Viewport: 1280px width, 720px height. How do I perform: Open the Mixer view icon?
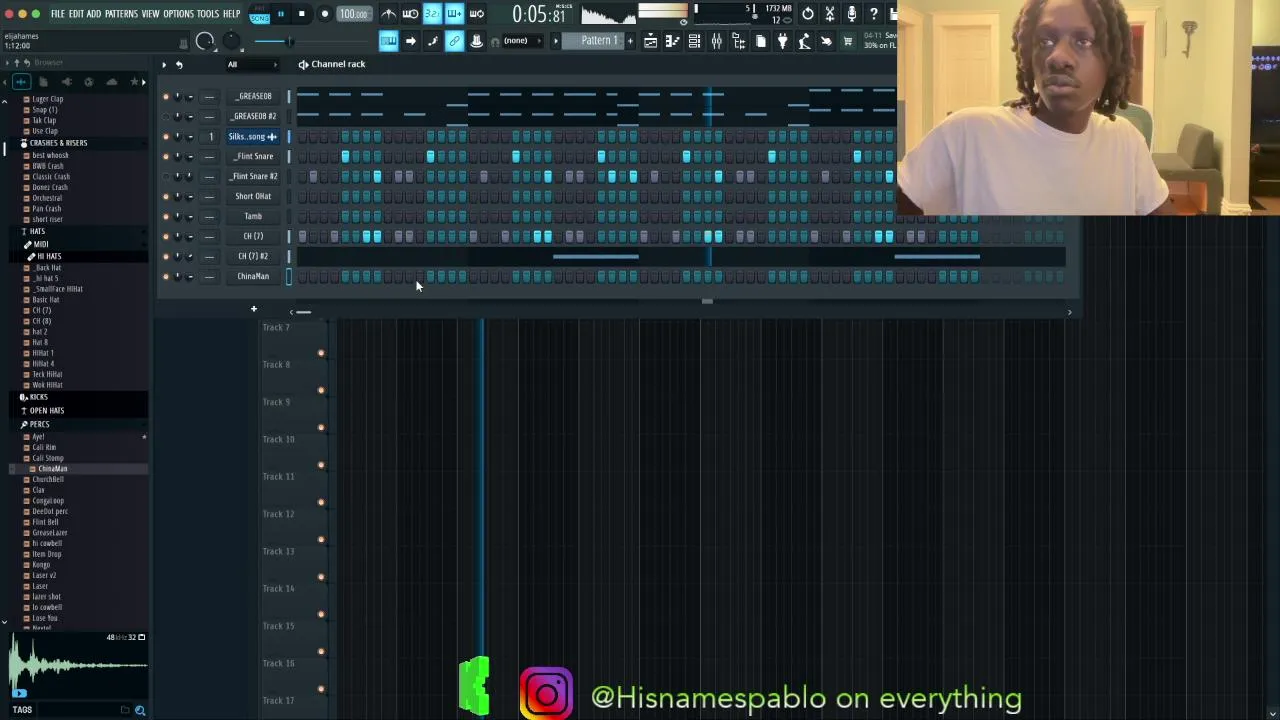716,41
